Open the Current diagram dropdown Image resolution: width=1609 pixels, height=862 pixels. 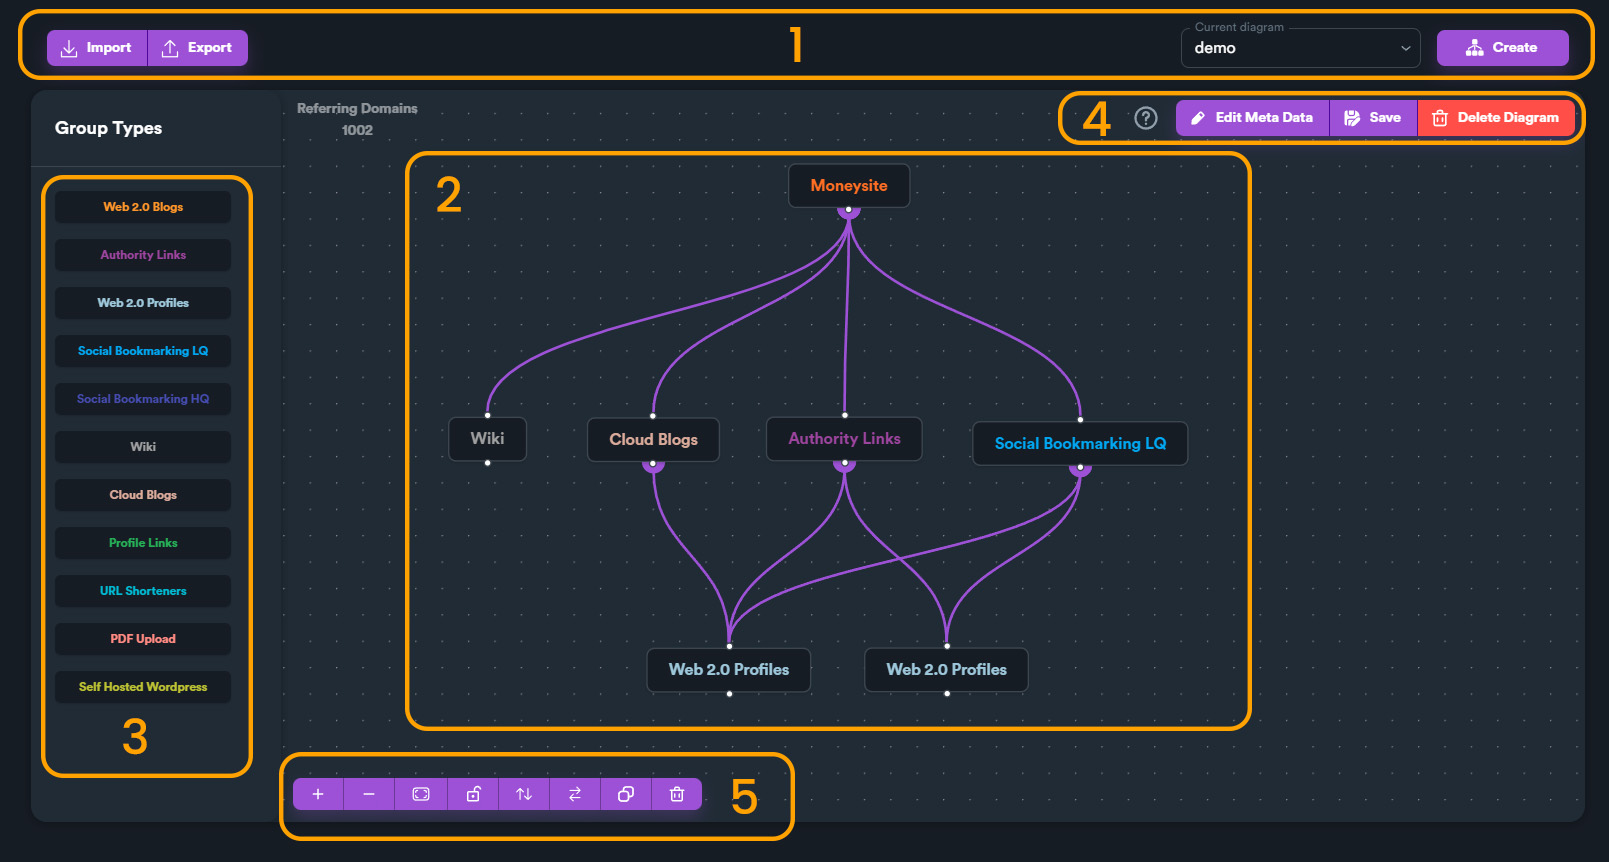(x=1300, y=48)
